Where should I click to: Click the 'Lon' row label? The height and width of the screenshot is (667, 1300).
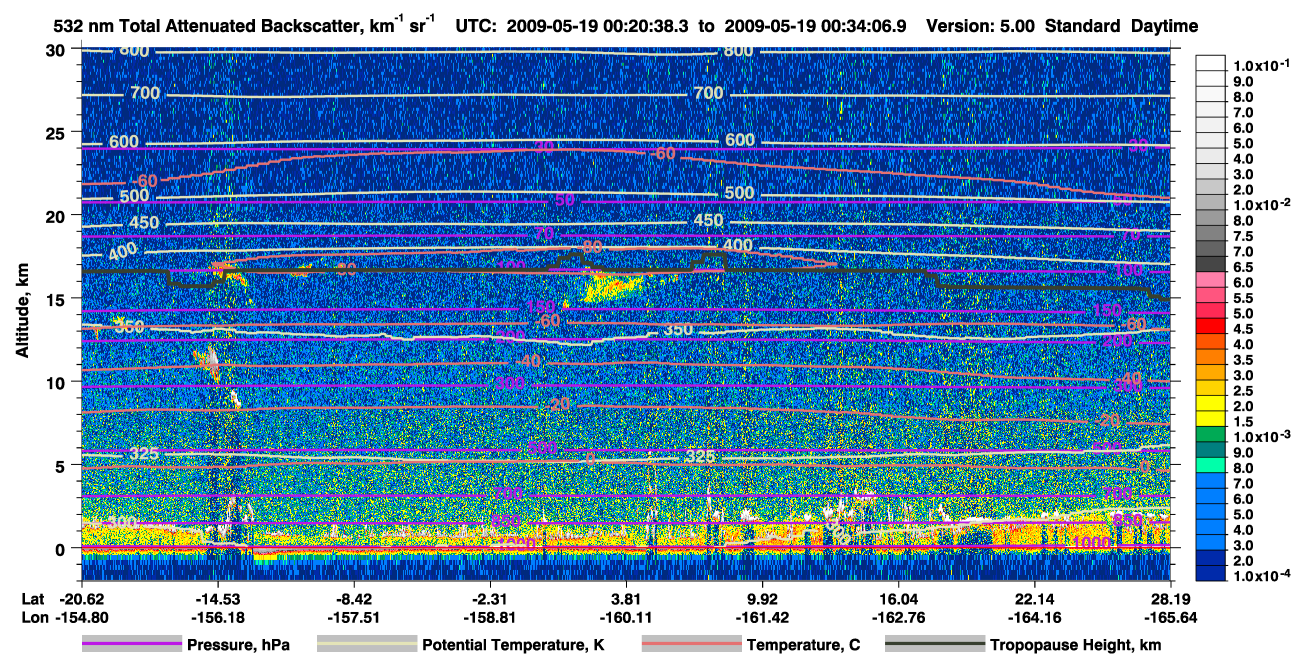coord(34,617)
